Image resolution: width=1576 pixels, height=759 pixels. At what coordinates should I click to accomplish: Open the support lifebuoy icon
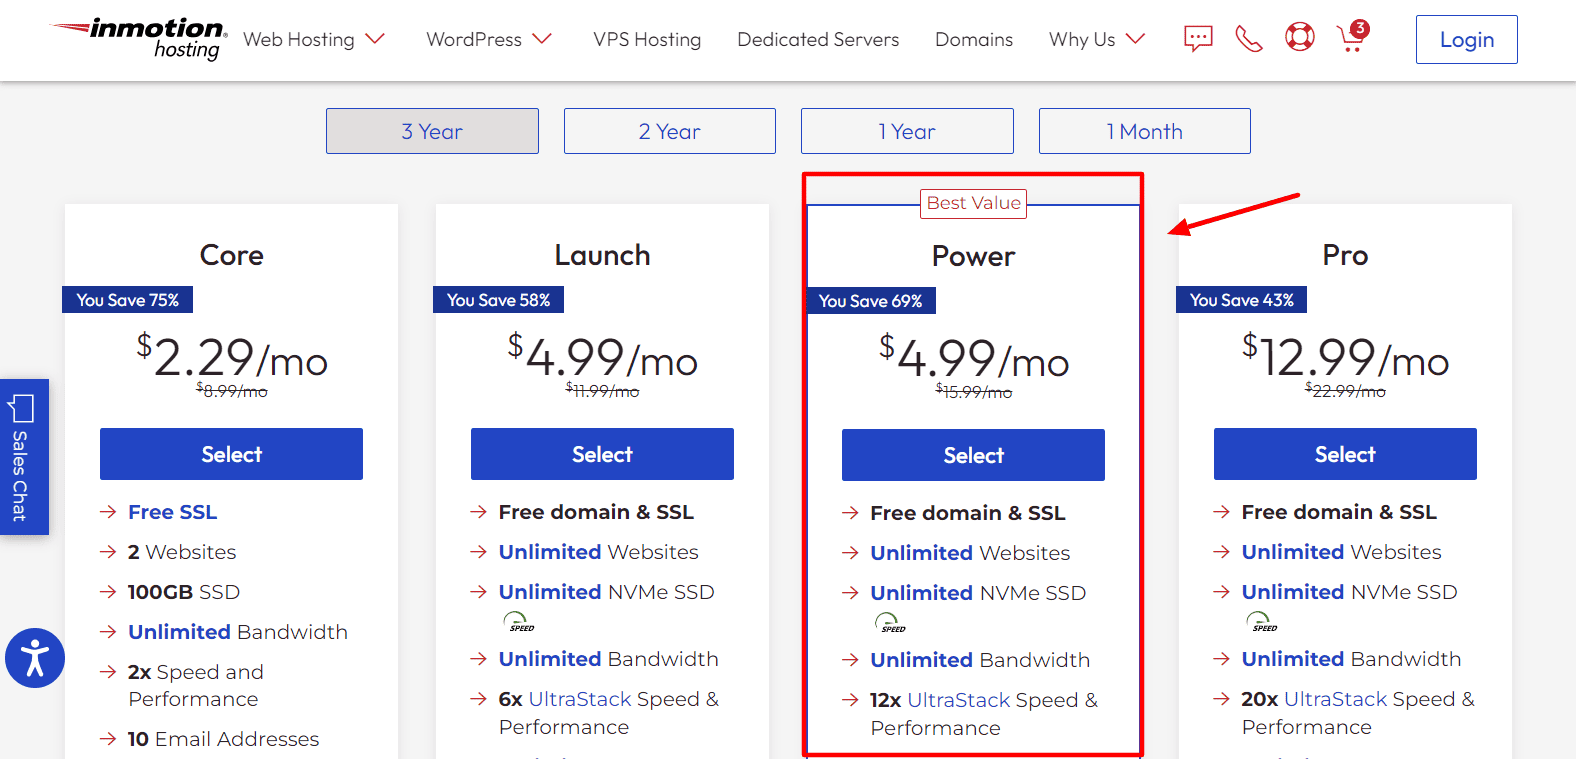[1300, 38]
